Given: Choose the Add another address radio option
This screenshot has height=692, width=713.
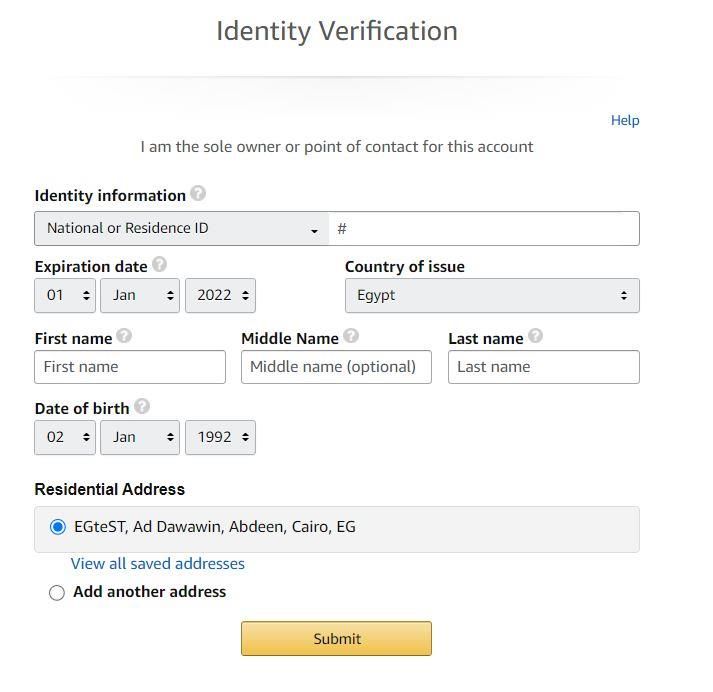Looking at the screenshot, I should 57,593.
